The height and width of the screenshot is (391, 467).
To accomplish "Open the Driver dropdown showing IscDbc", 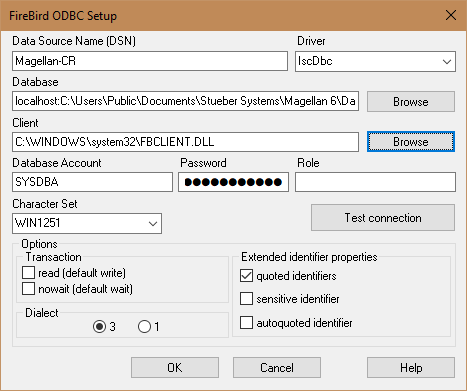I will (375, 61).
